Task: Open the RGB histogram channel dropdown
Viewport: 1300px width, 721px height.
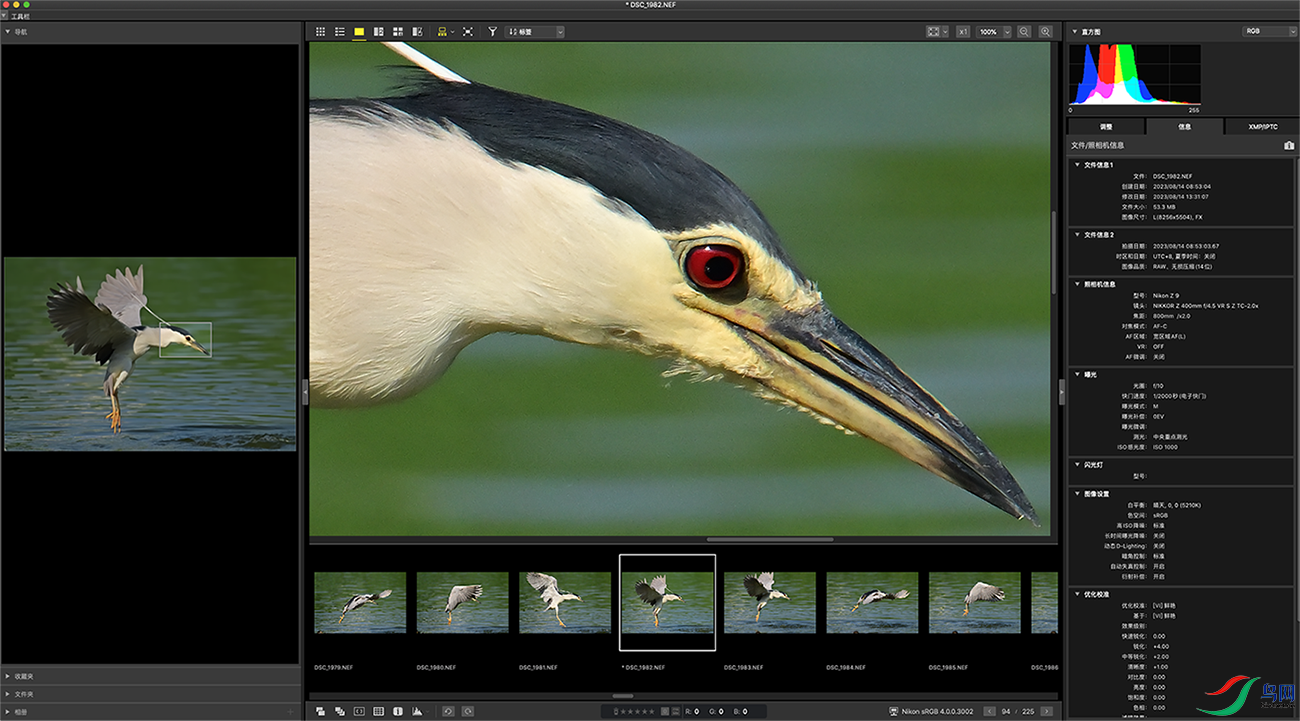Action: click(1268, 31)
